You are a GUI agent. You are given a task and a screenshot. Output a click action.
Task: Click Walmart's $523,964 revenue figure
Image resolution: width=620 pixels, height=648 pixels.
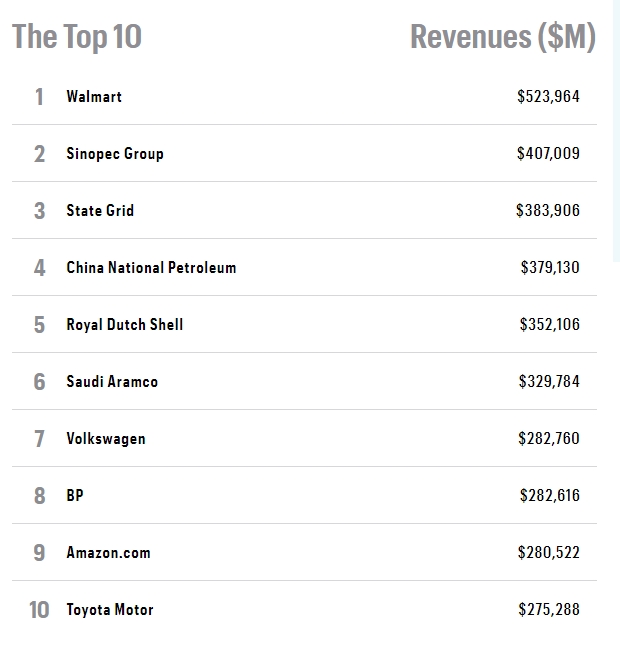point(548,97)
